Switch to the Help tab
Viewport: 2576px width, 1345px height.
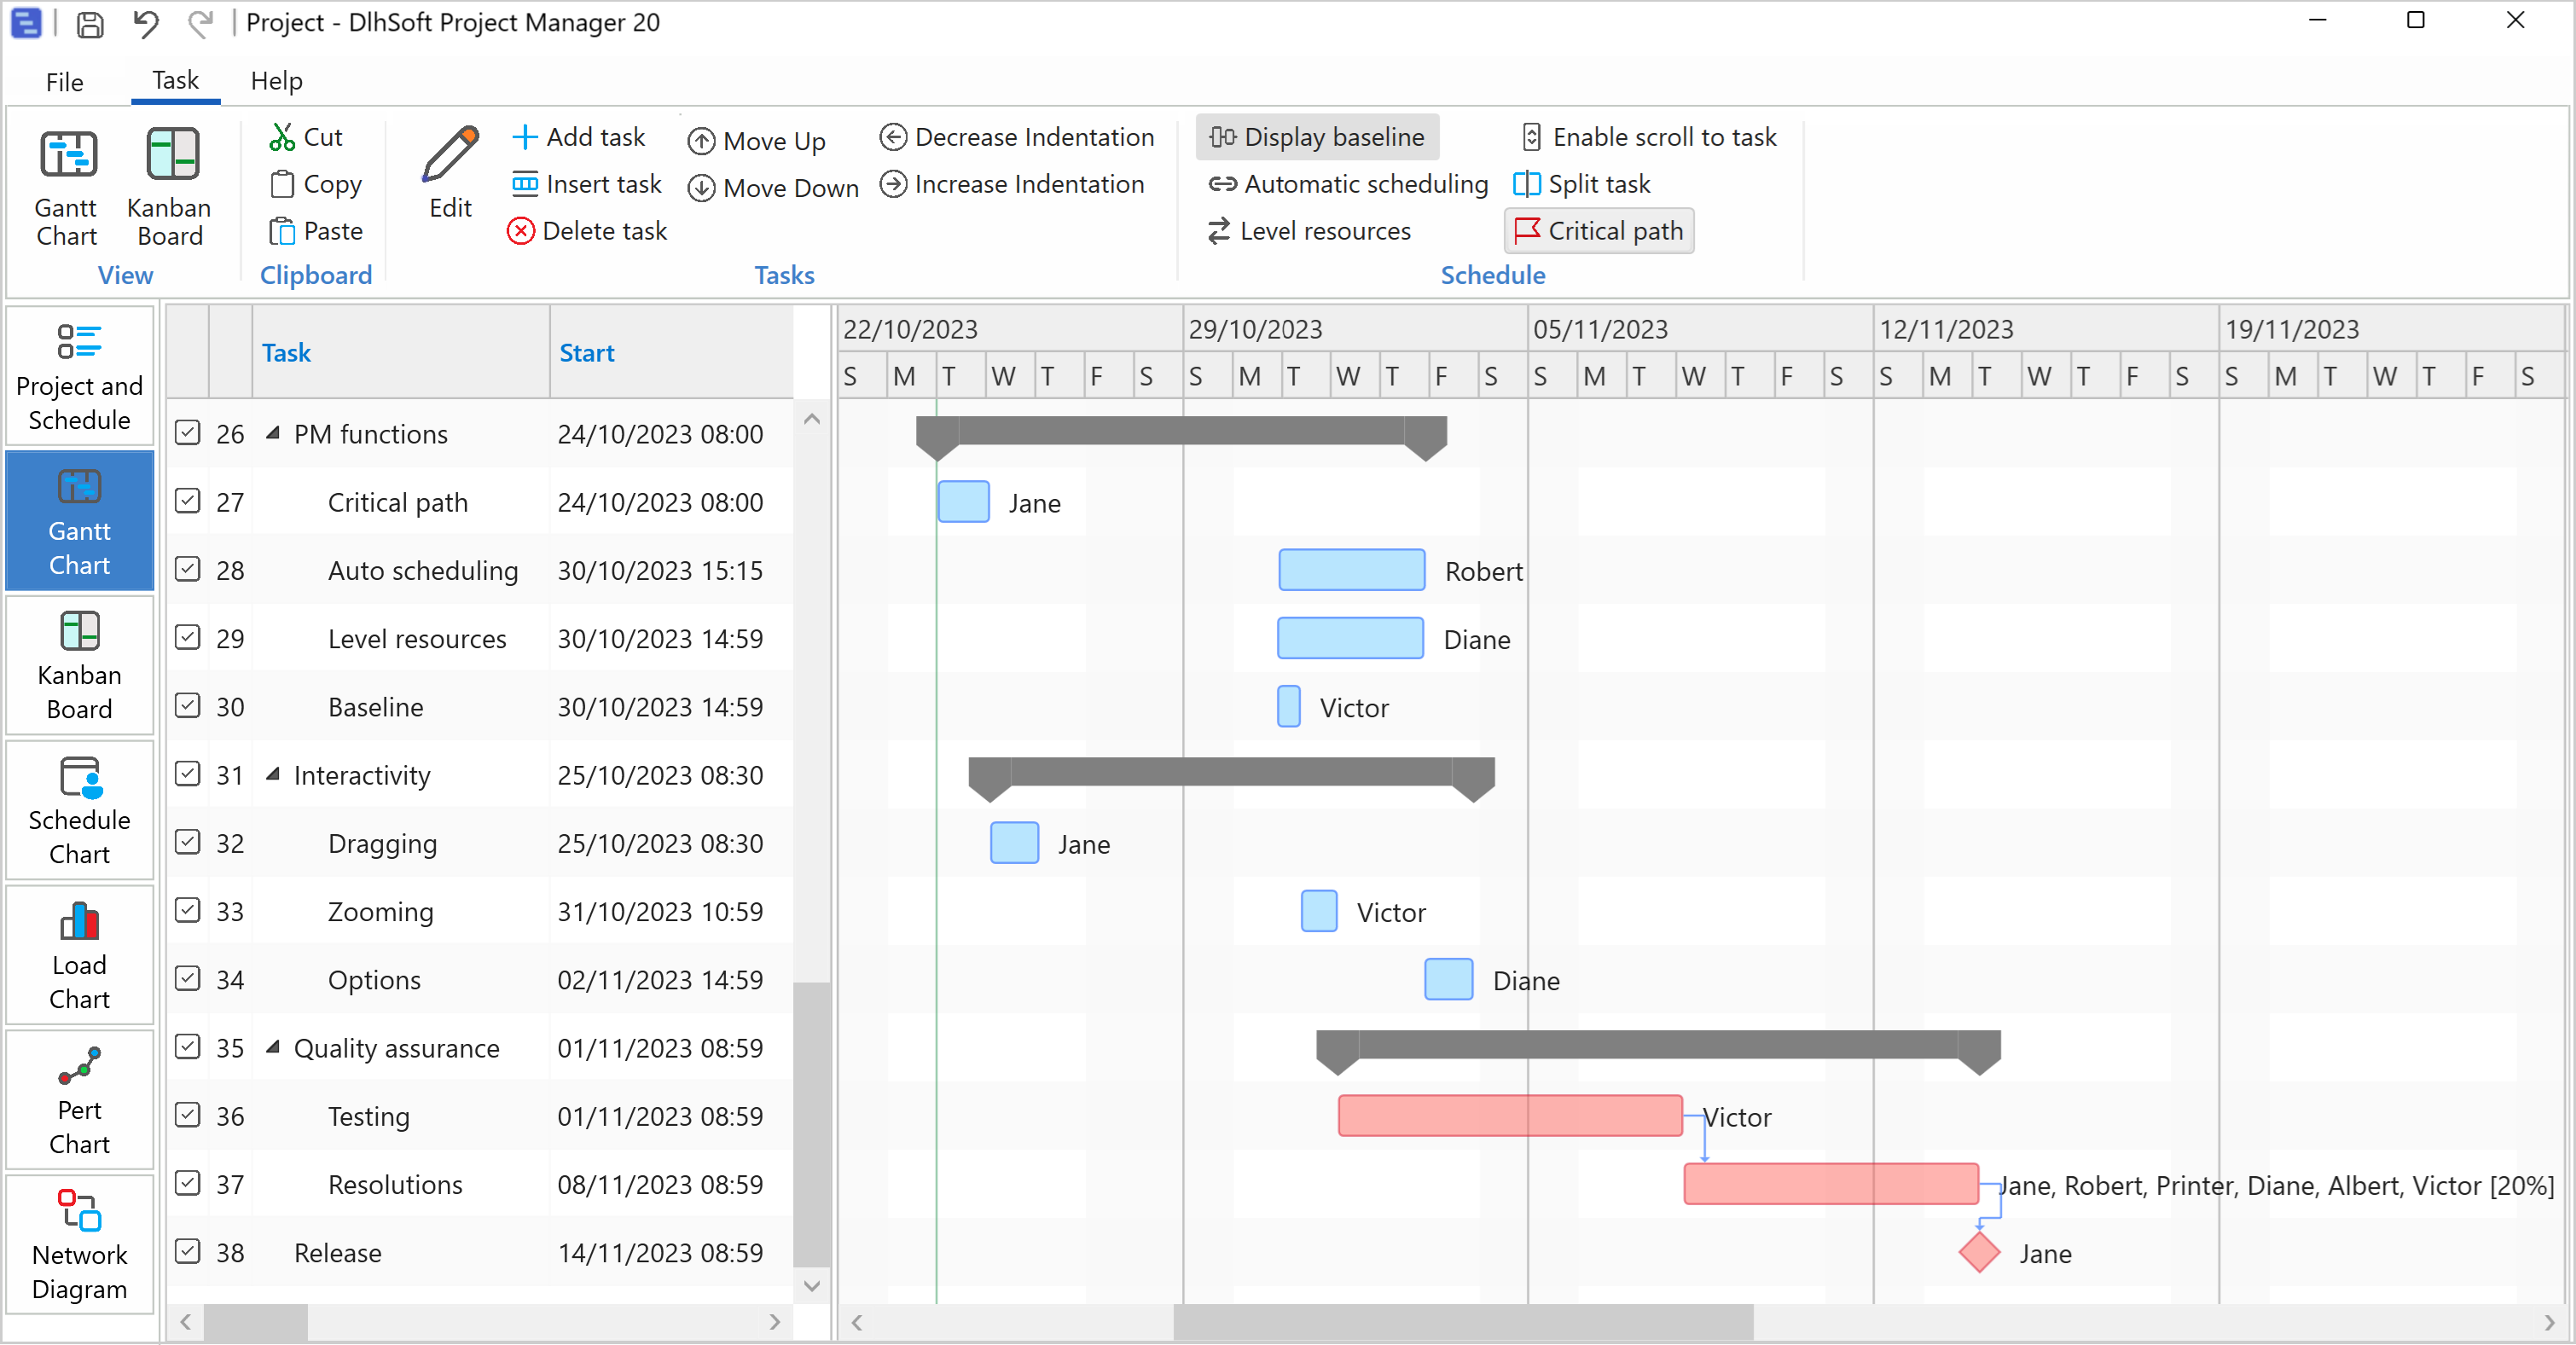click(277, 81)
